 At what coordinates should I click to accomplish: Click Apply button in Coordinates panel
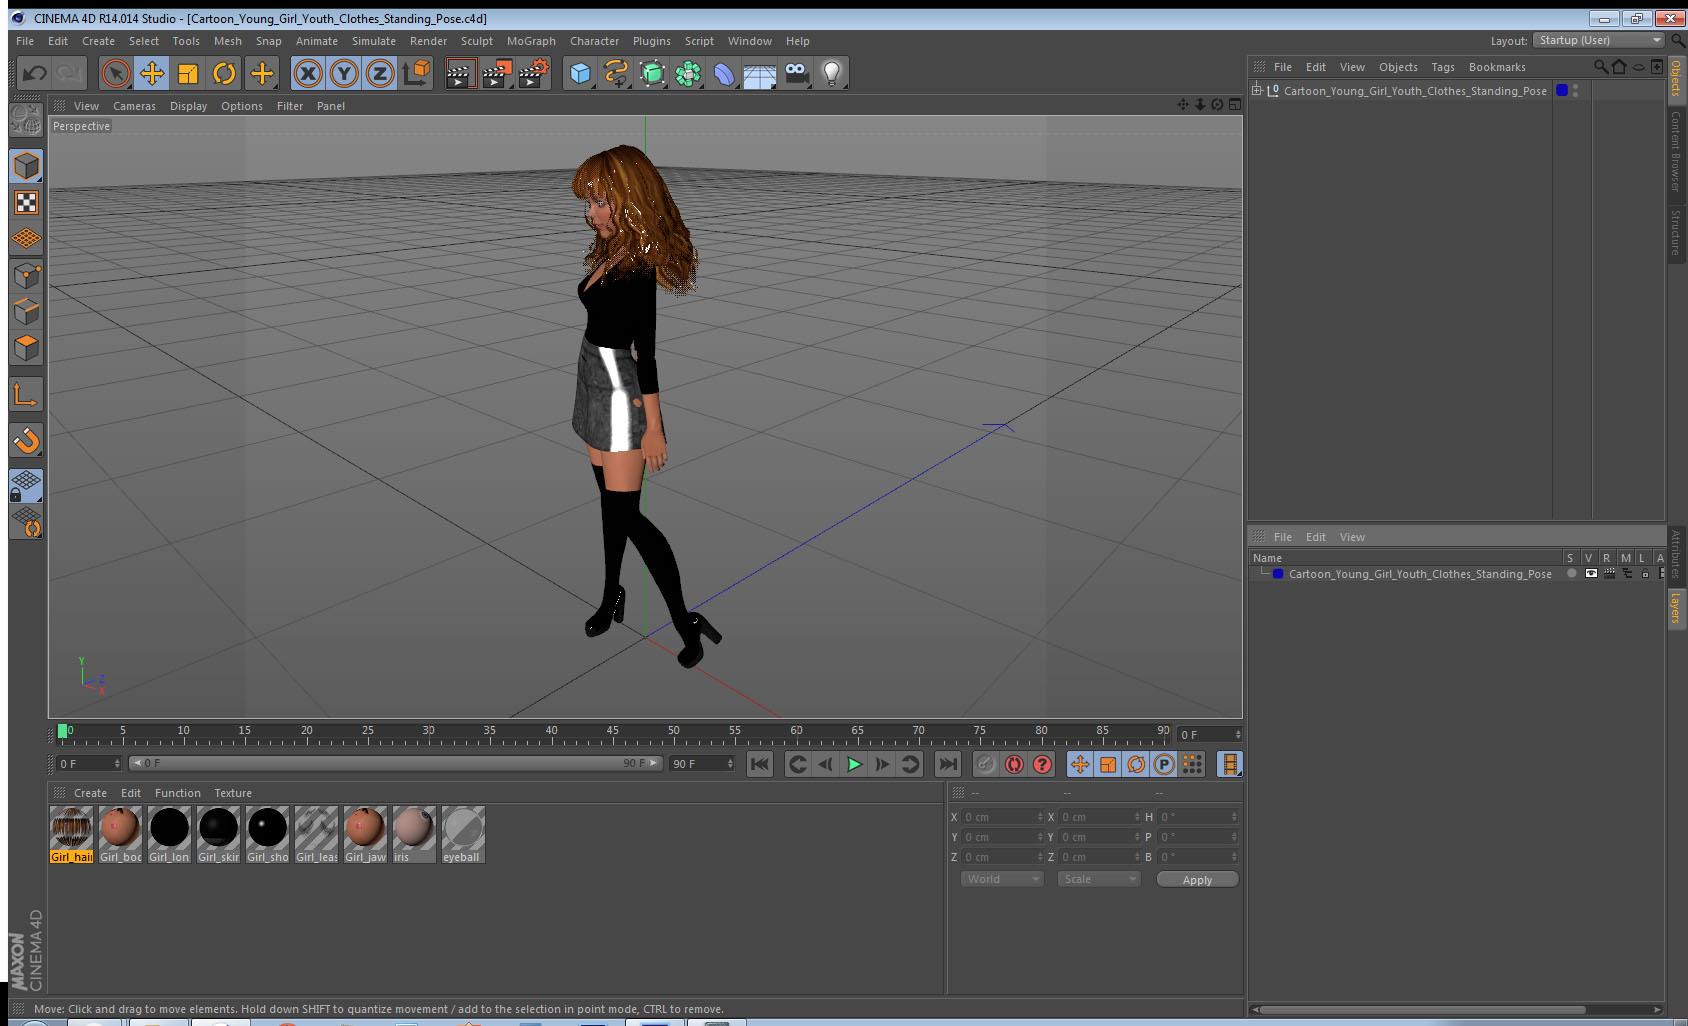click(1197, 880)
